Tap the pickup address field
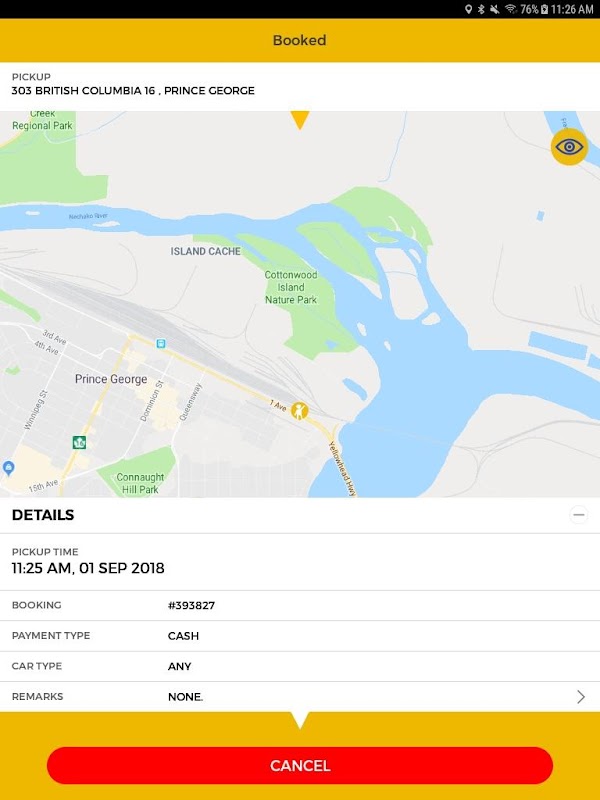 (300, 86)
